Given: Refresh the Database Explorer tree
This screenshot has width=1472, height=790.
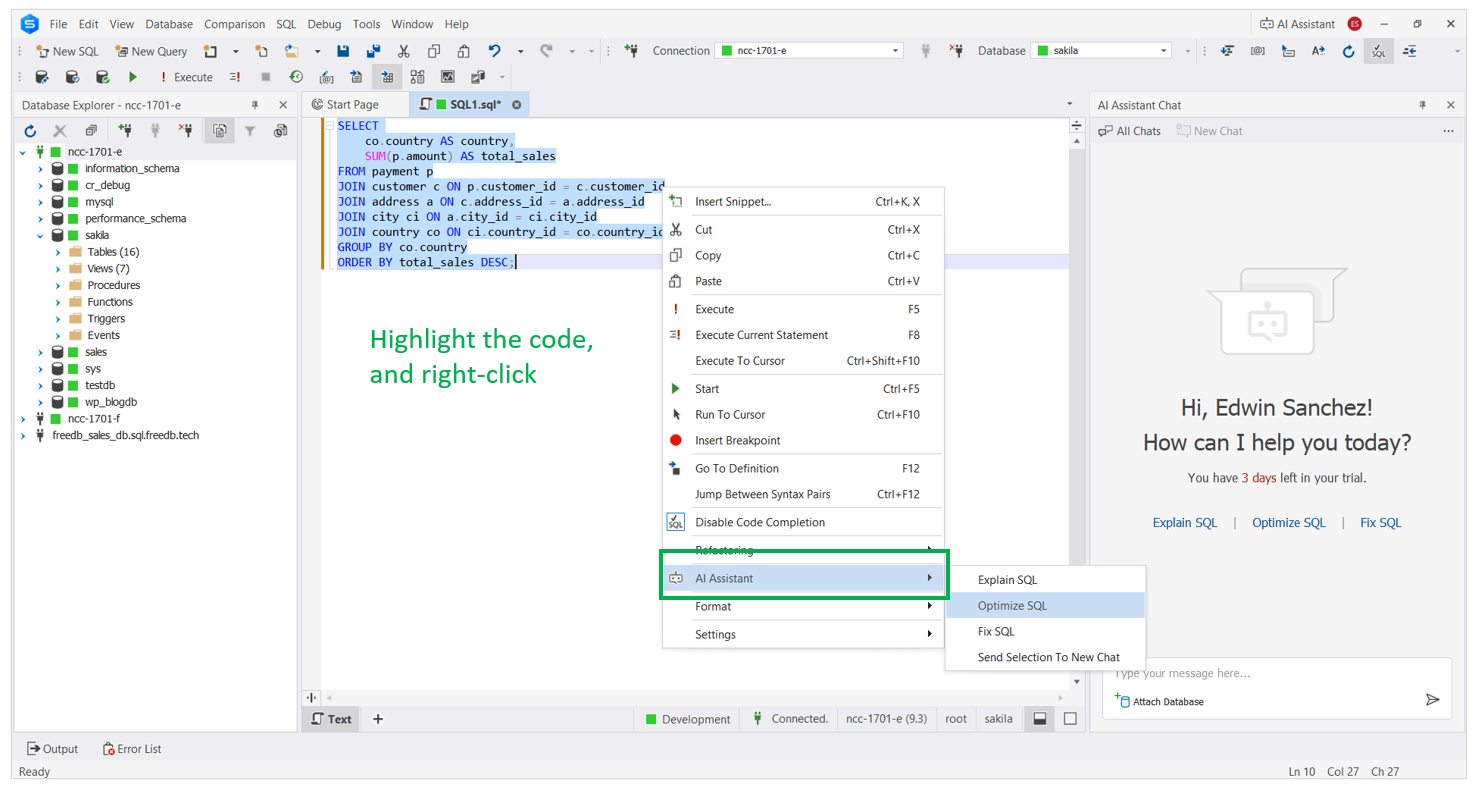Looking at the screenshot, I should (30, 130).
